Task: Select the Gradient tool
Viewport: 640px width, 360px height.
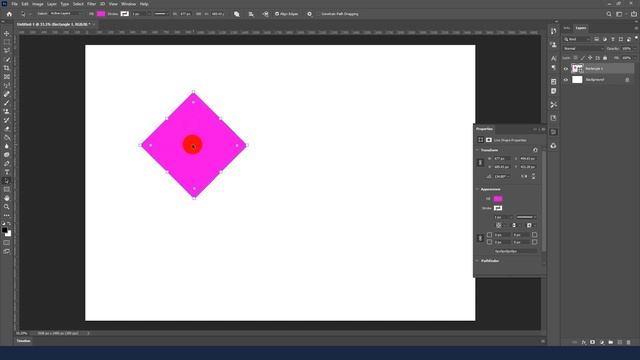Action: (7, 138)
